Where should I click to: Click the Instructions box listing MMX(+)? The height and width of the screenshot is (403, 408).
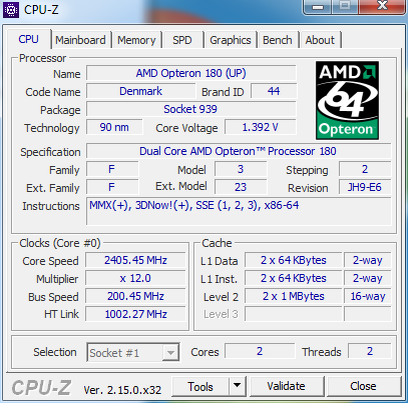coord(238,211)
